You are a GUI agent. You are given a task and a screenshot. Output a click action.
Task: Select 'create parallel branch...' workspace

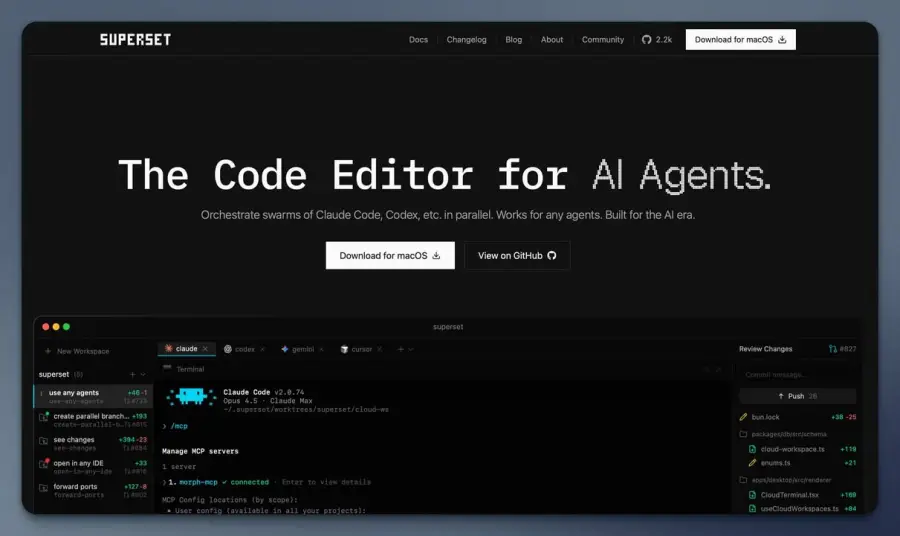point(93,420)
